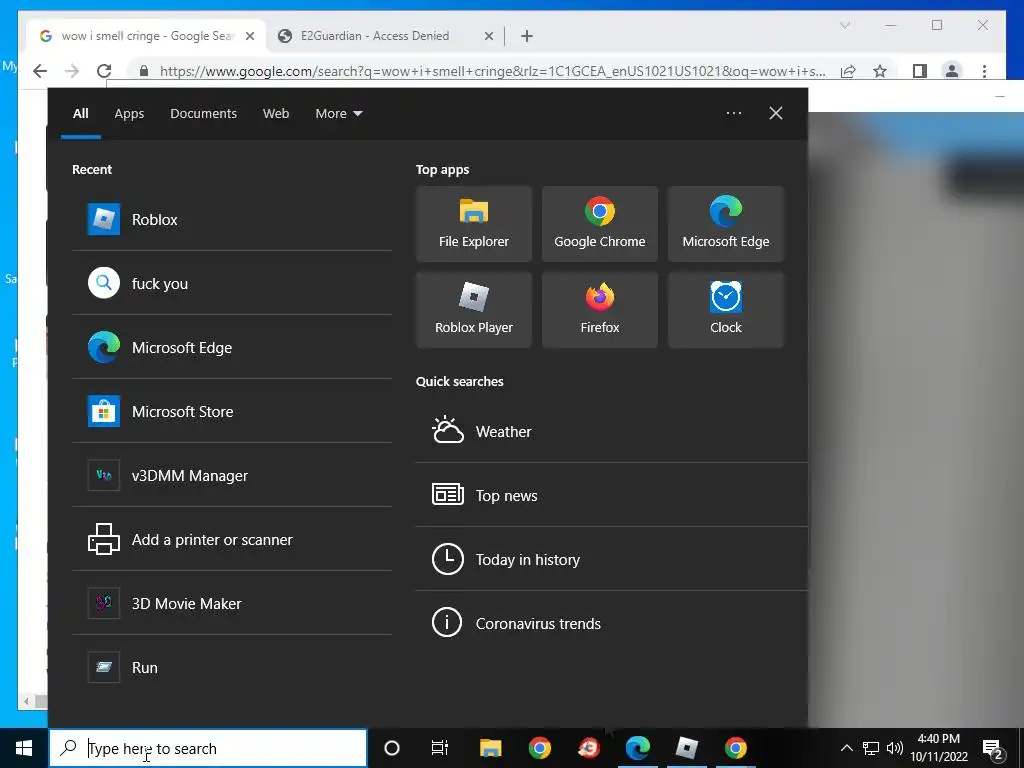This screenshot has height=768, width=1024.
Task: Open the notification action center
Action: pos(993,748)
